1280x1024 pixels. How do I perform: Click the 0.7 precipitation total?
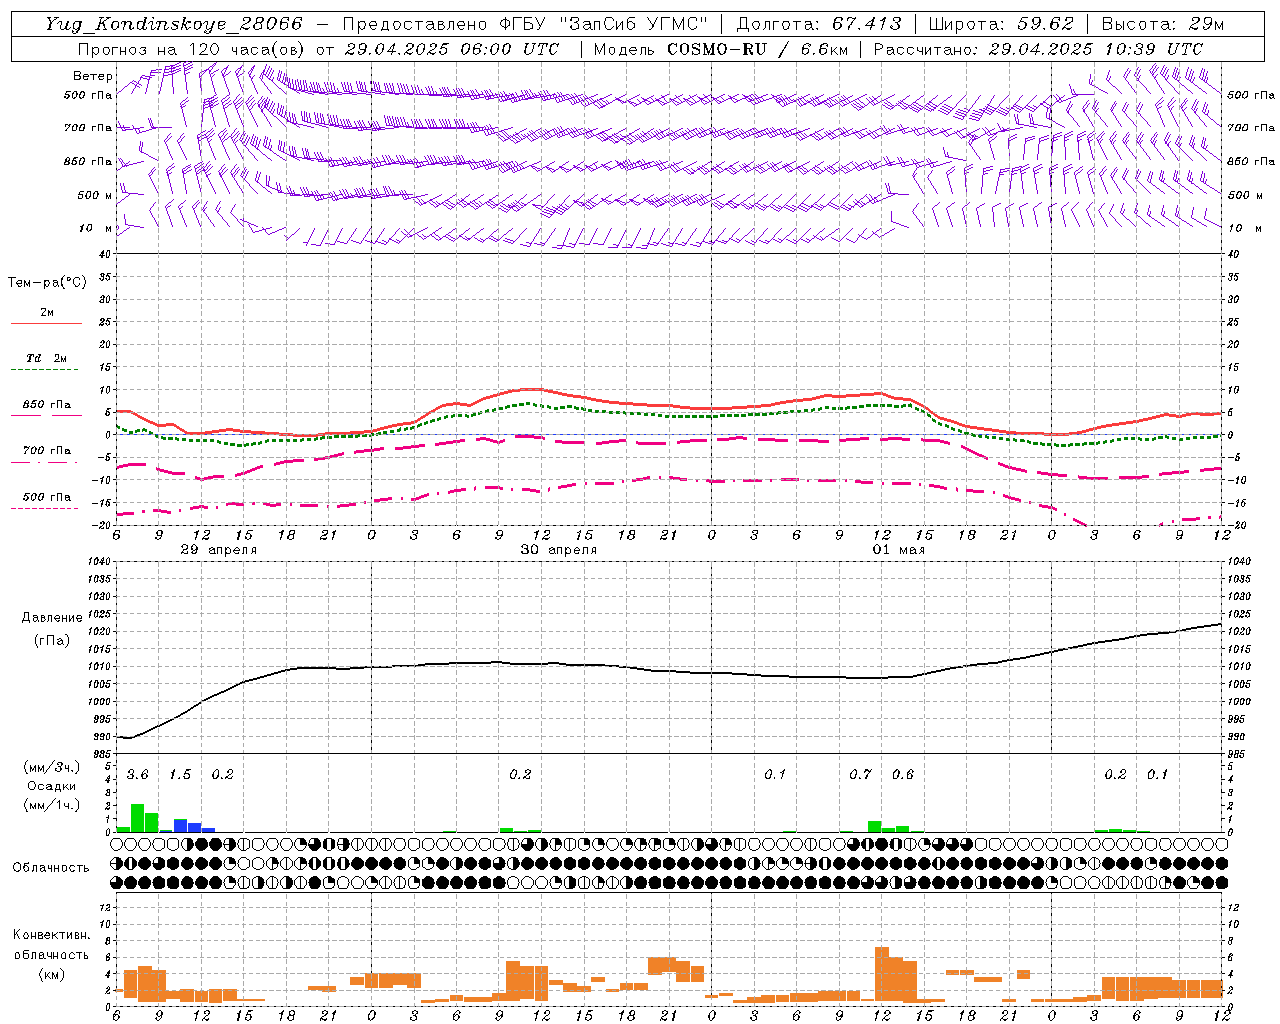pyautogui.click(x=861, y=775)
